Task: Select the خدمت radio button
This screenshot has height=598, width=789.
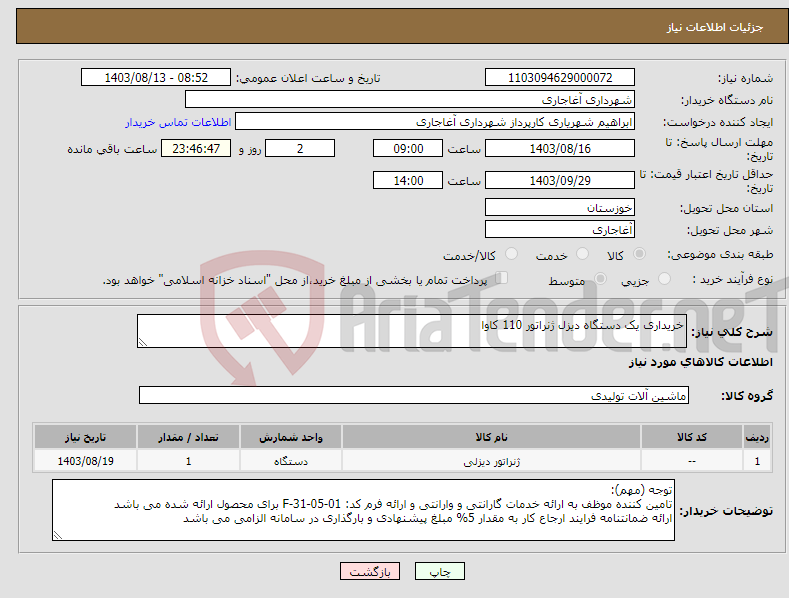Action: click(582, 254)
